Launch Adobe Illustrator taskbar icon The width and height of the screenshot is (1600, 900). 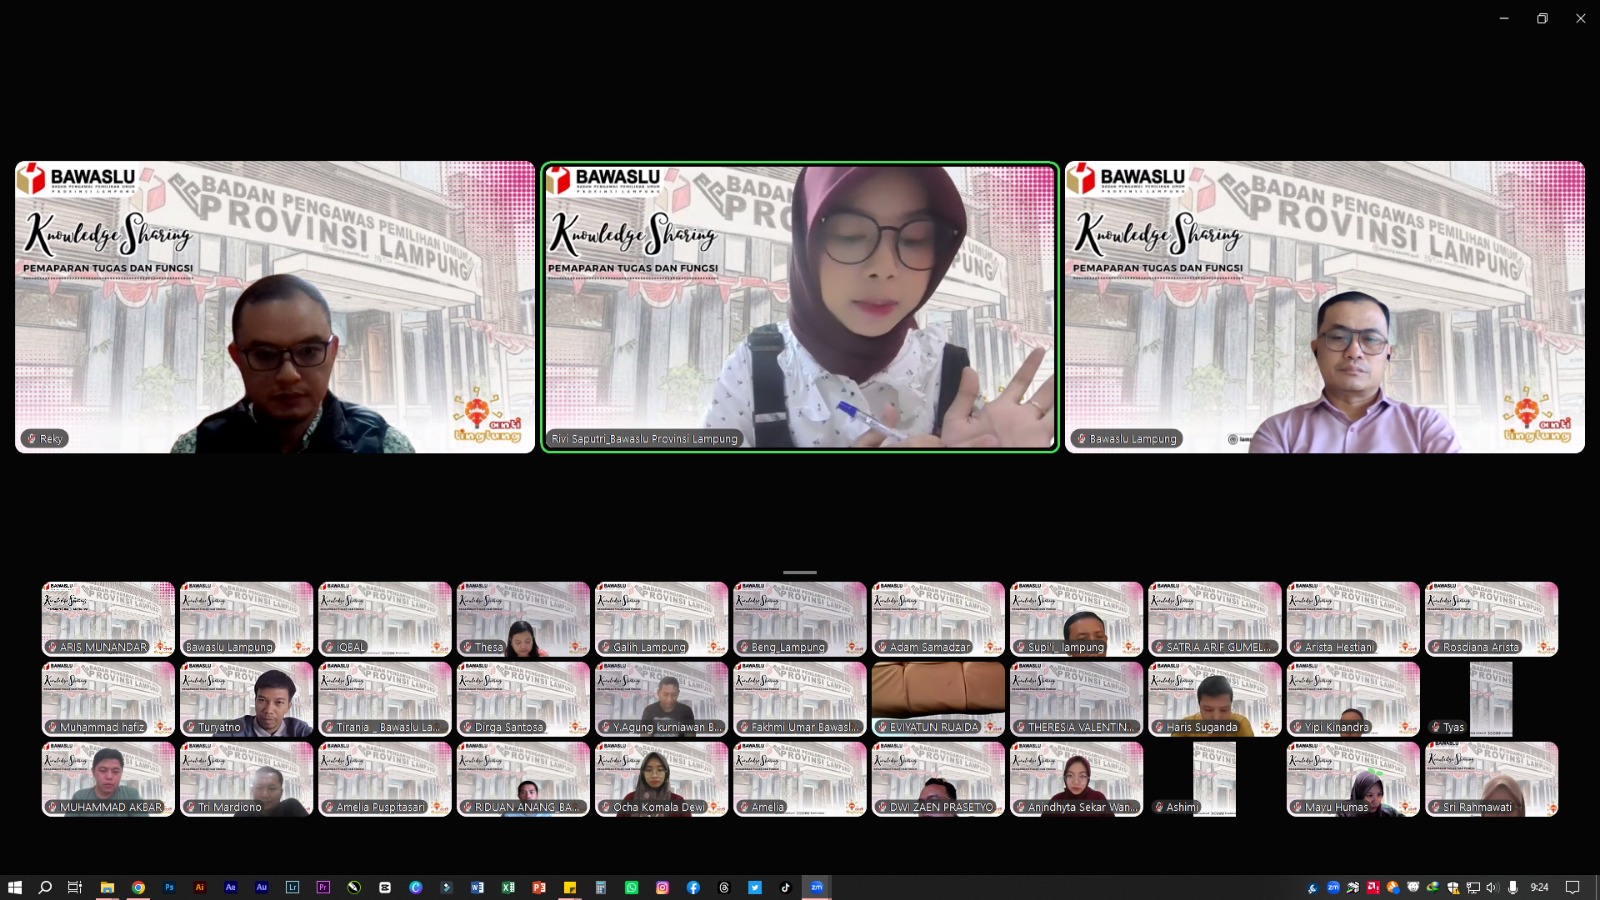[x=200, y=887]
